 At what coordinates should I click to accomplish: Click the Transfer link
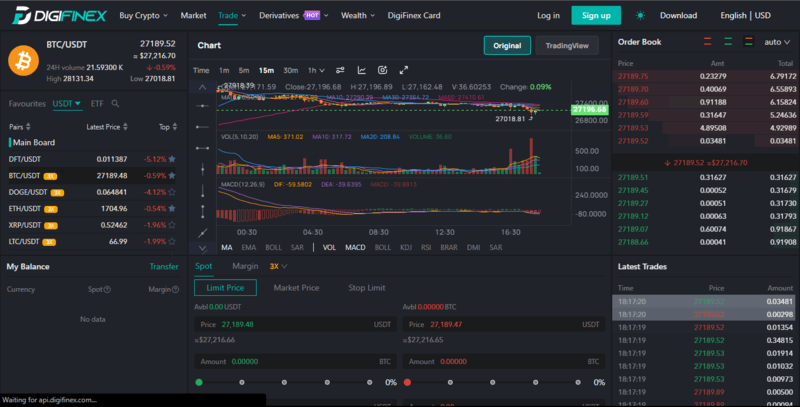pos(164,266)
